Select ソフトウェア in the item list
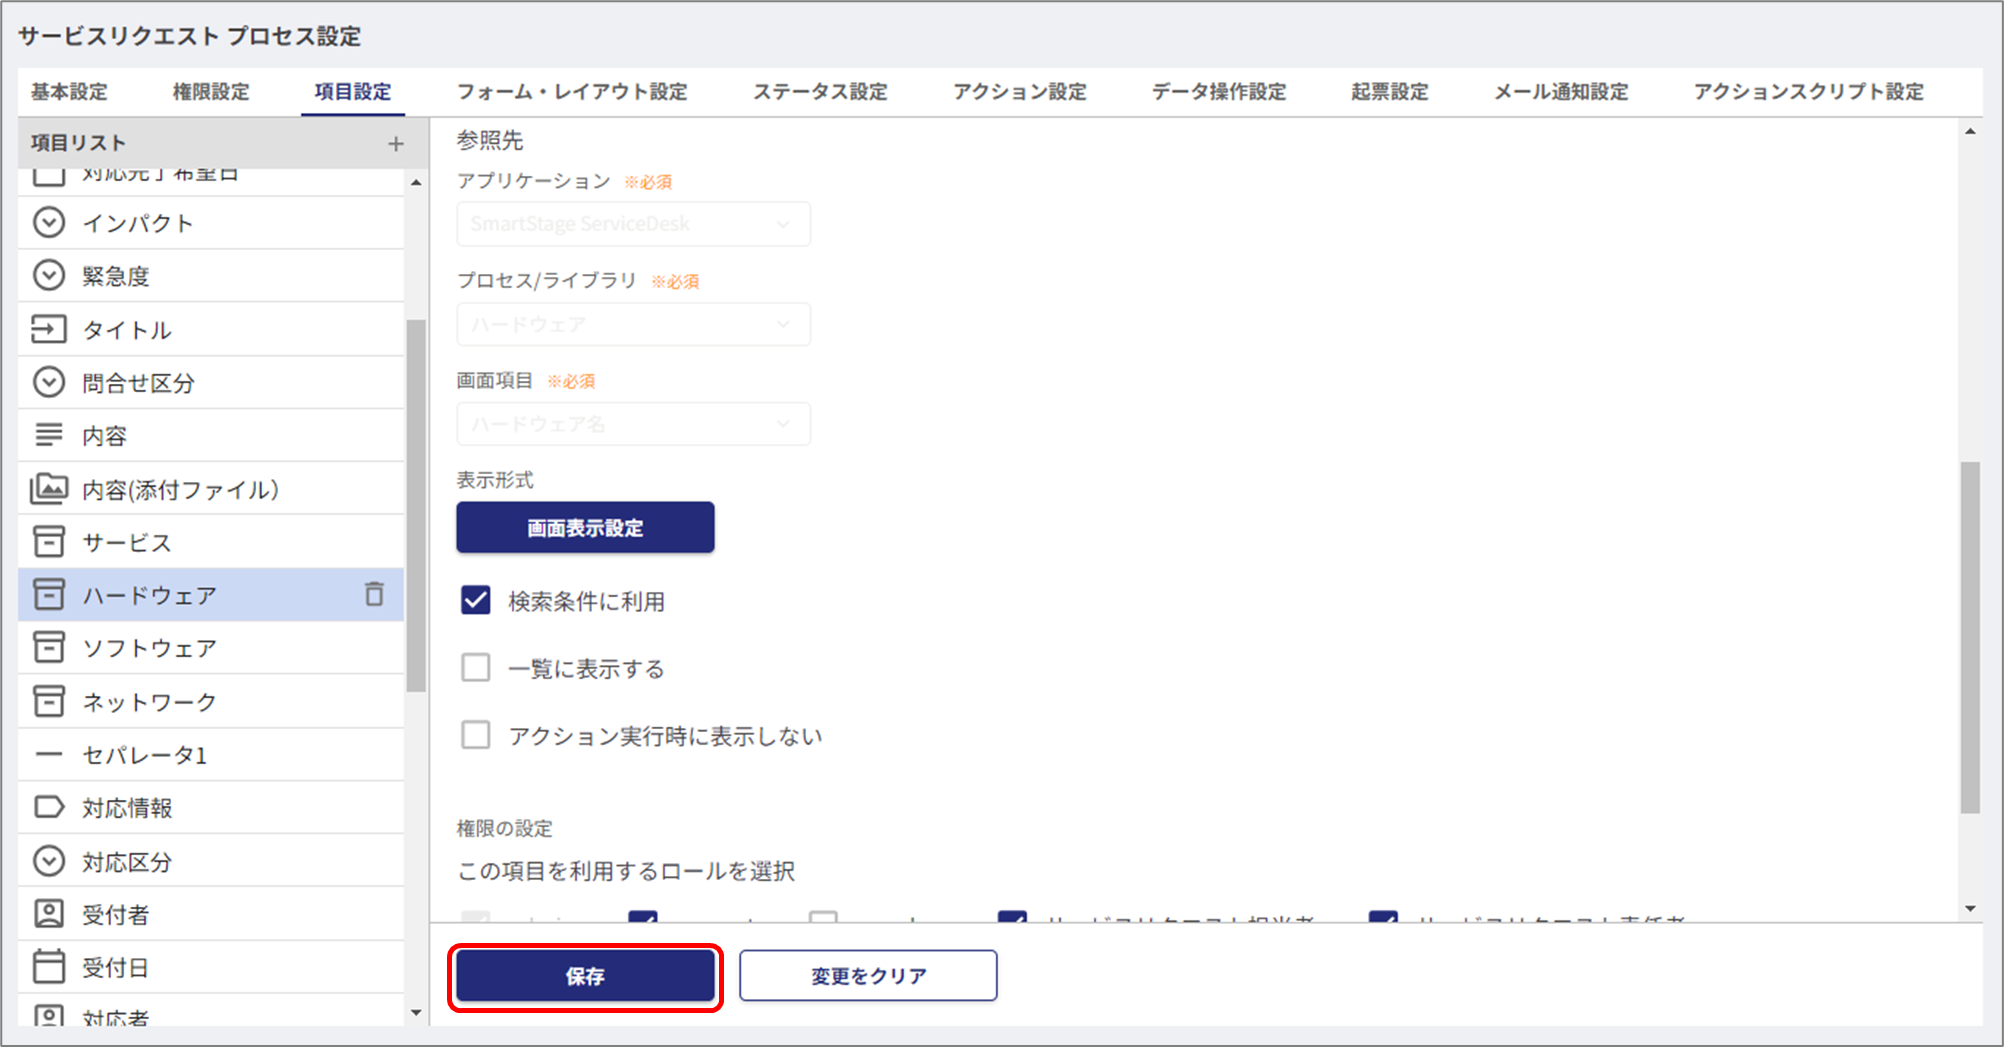Image resolution: width=2004 pixels, height=1047 pixels. (x=150, y=648)
